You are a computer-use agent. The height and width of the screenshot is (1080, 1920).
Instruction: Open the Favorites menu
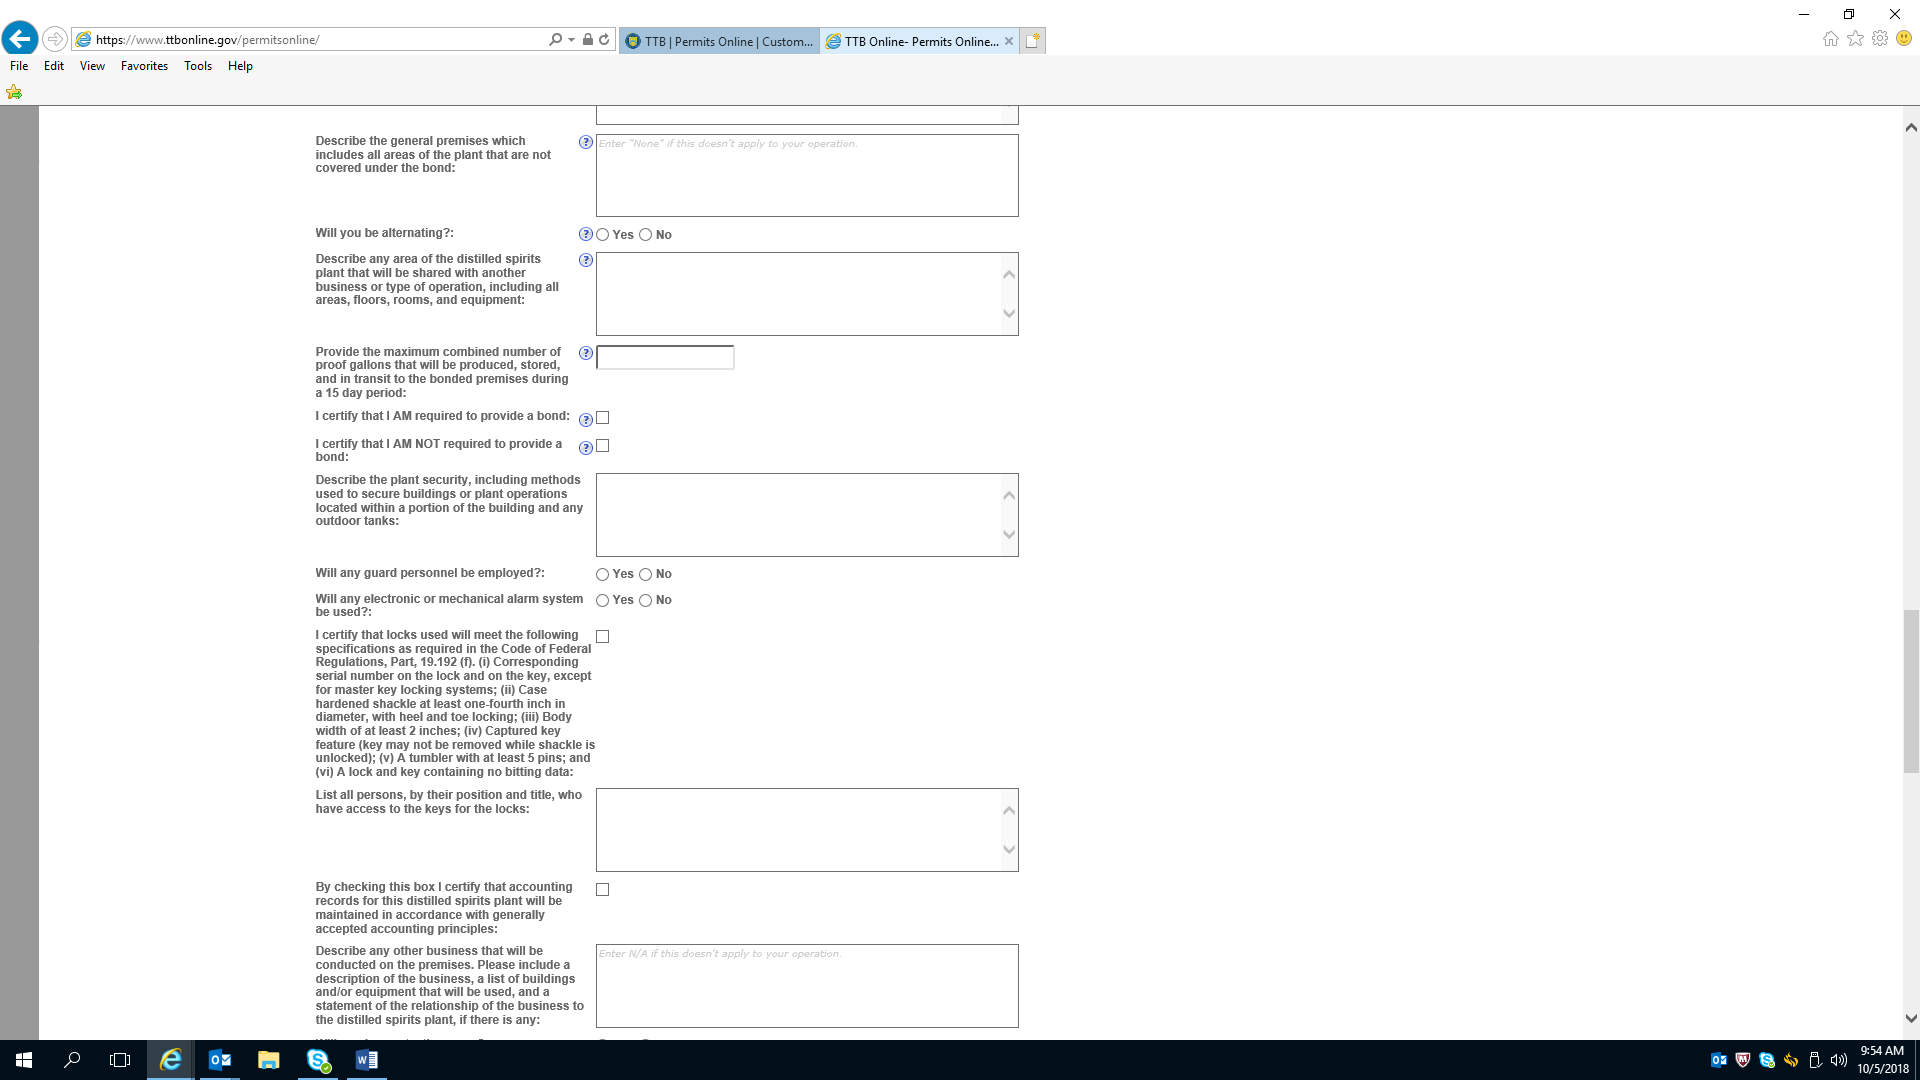click(x=144, y=66)
